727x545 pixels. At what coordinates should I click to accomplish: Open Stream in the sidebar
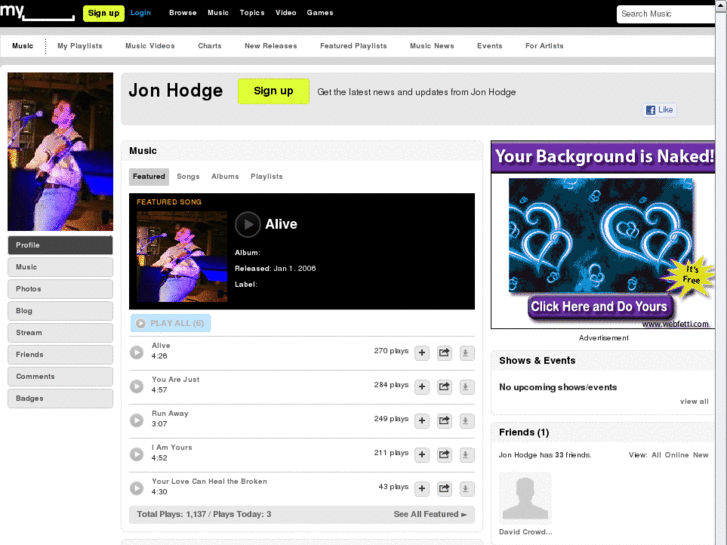(60, 333)
